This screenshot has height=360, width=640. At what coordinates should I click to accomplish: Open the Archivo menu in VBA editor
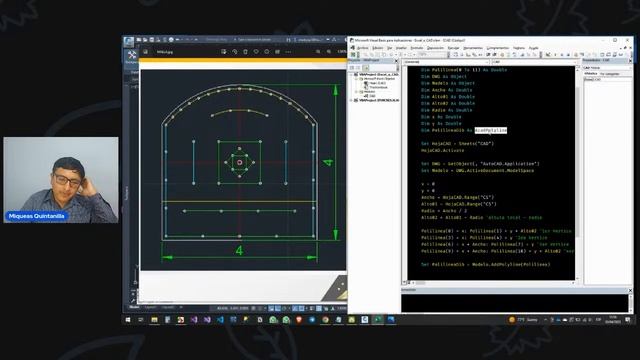[x=362, y=48]
